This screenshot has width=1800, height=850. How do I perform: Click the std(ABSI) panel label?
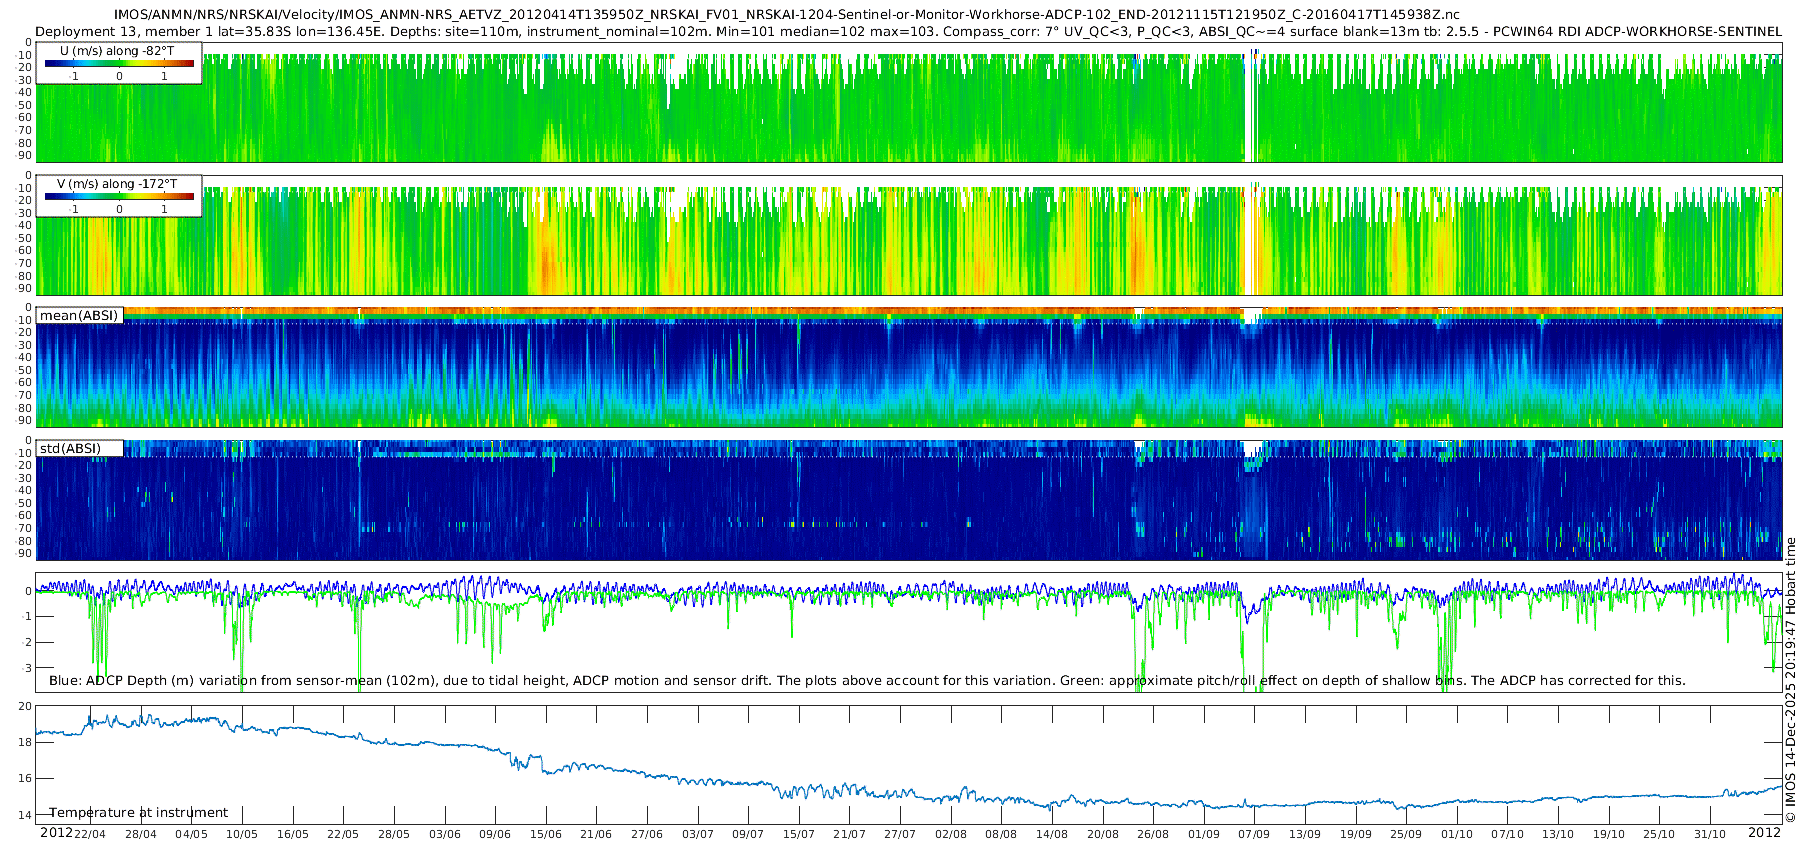tap(70, 448)
